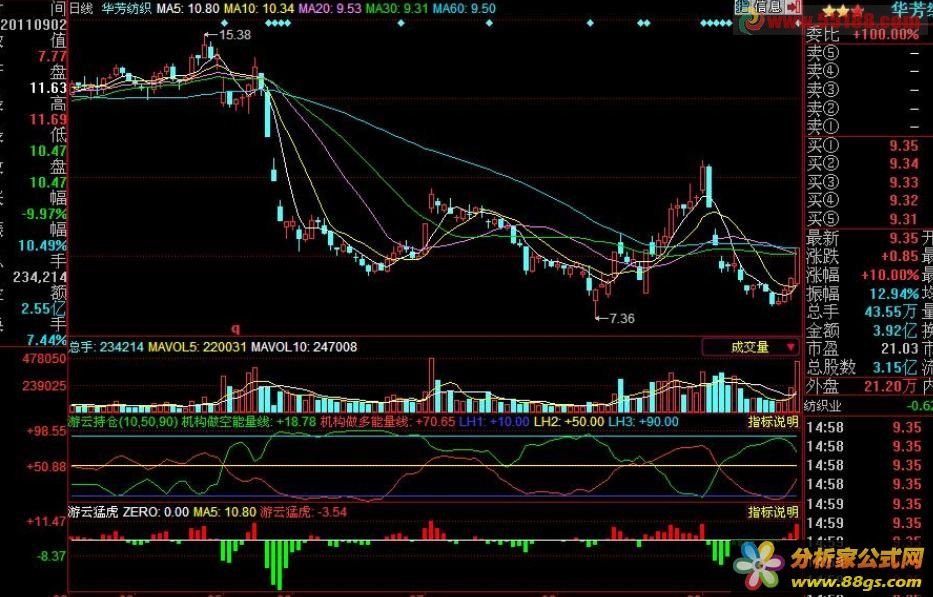Click the first gold rating star

click(x=828, y=12)
